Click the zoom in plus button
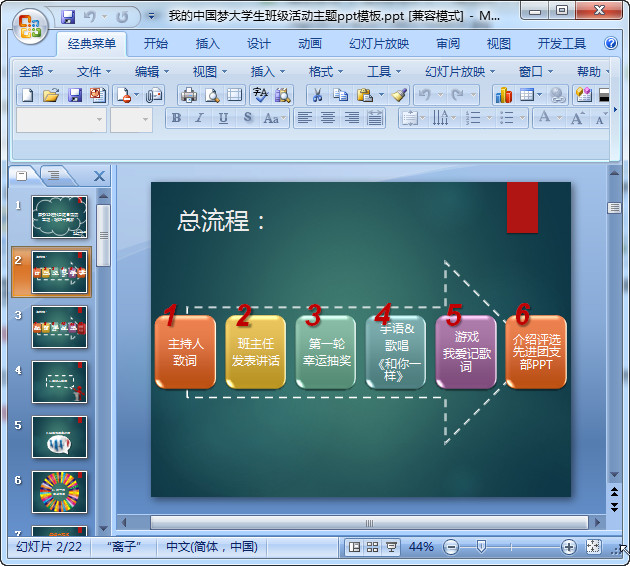The height and width of the screenshot is (566, 630). point(569,547)
